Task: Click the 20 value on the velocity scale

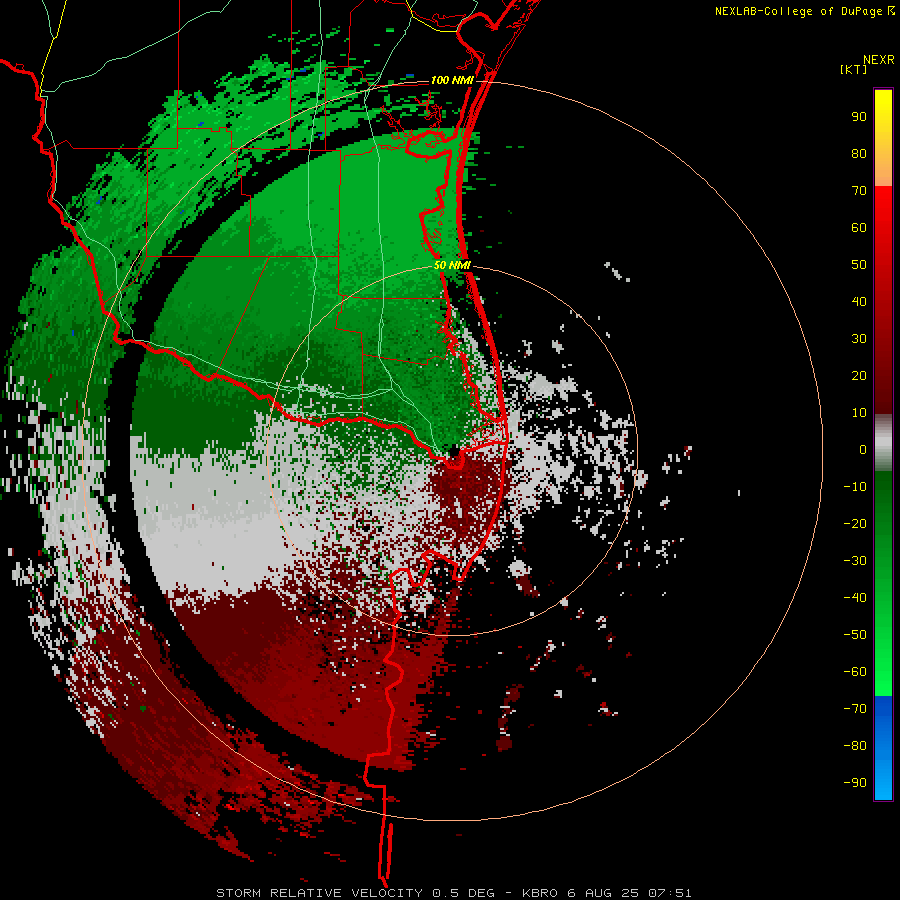Action: click(x=859, y=375)
